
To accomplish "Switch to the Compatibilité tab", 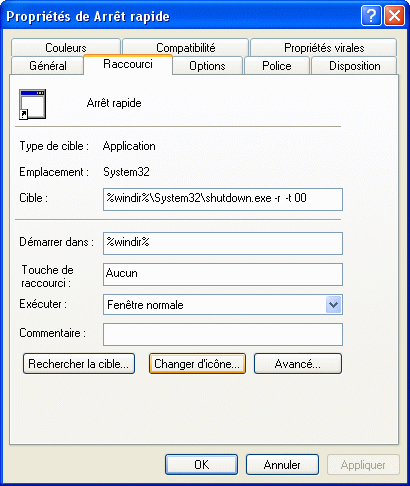I will (x=185, y=48).
